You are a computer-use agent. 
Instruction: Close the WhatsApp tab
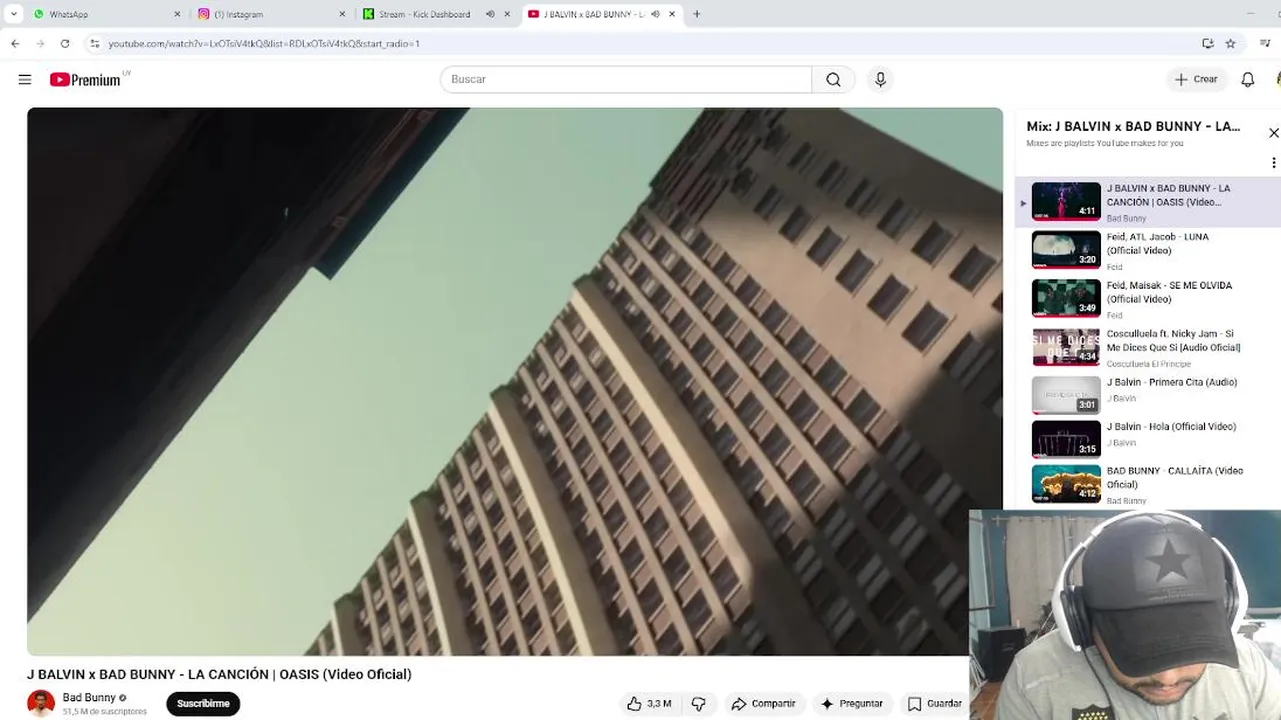tap(177, 14)
